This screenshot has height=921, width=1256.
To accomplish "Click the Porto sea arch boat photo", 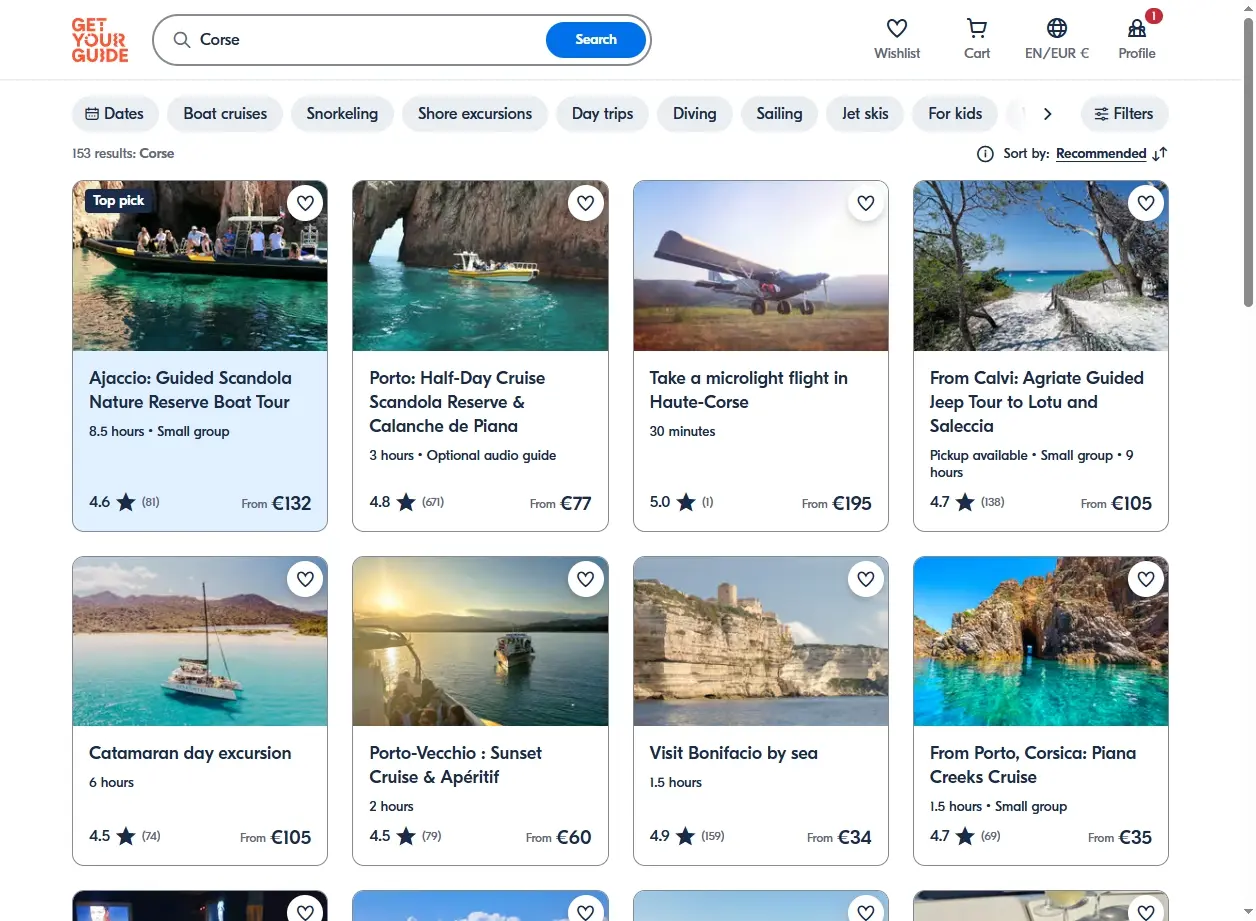I will [x=480, y=266].
